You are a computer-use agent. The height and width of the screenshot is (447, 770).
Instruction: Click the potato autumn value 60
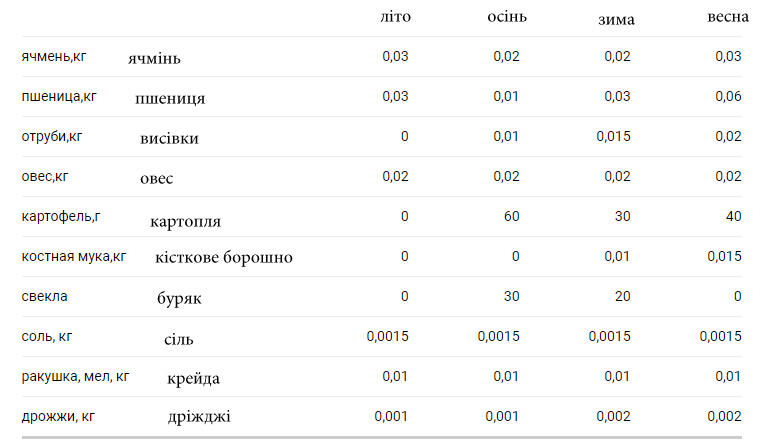tap(511, 216)
